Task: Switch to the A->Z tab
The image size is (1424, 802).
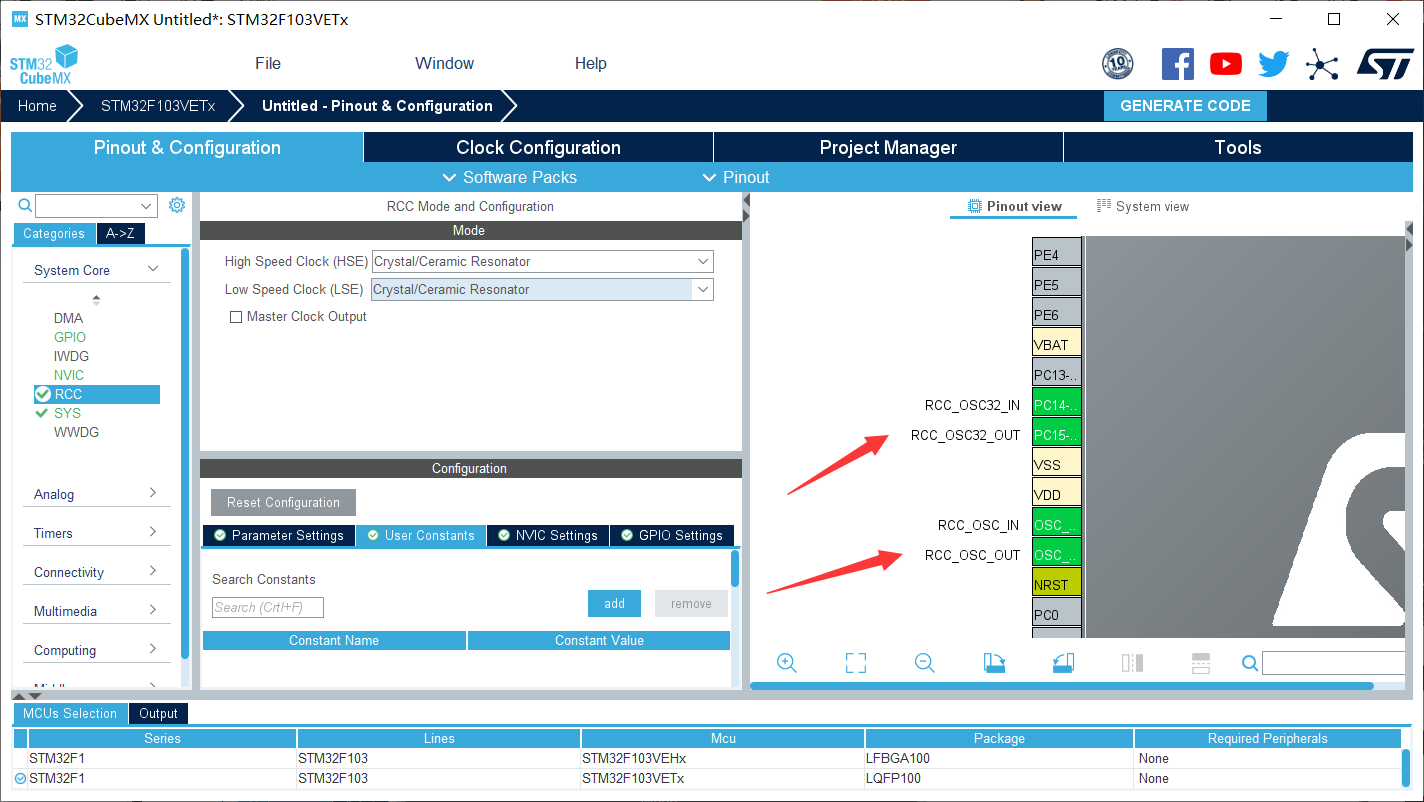Action: pos(120,234)
